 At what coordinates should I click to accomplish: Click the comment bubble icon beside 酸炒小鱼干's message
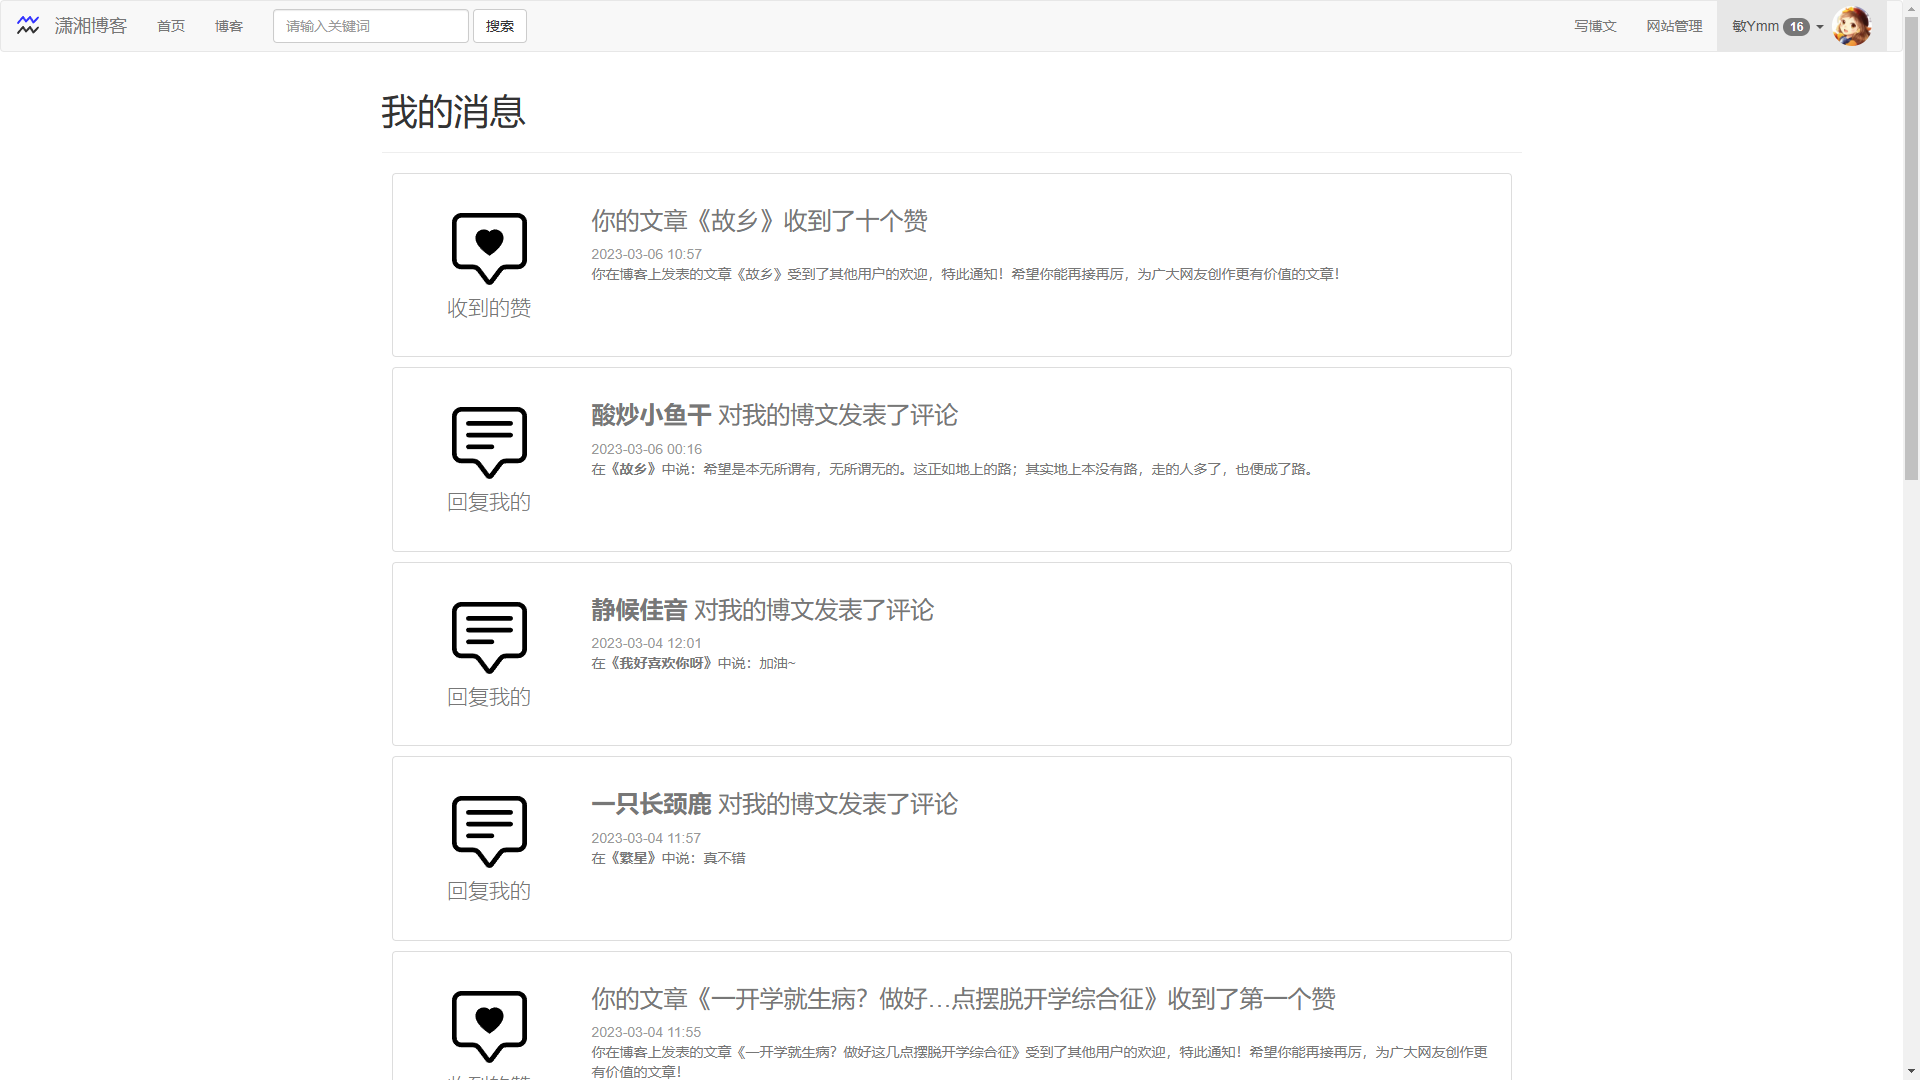click(489, 441)
